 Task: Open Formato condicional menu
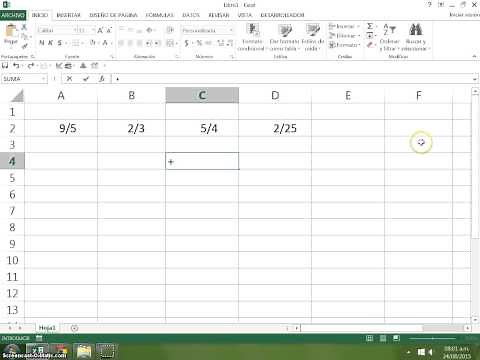(252, 37)
